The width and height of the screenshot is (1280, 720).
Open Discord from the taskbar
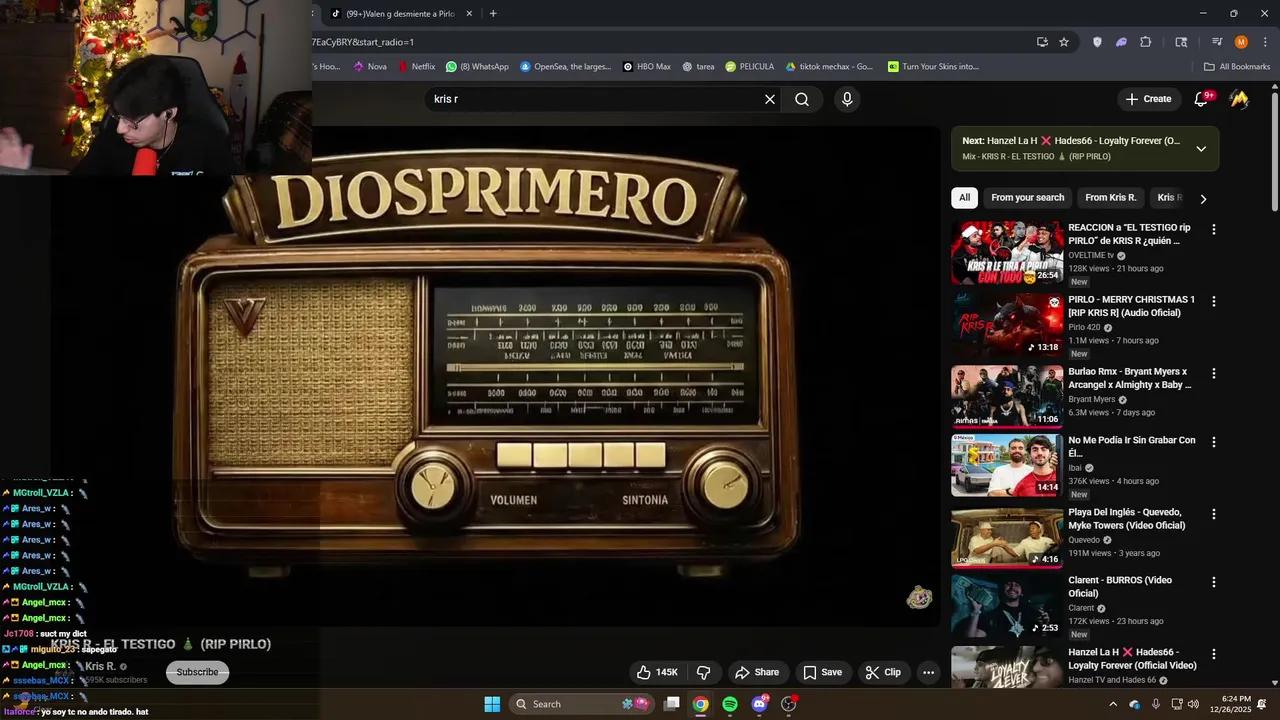(x=760, y=704)
